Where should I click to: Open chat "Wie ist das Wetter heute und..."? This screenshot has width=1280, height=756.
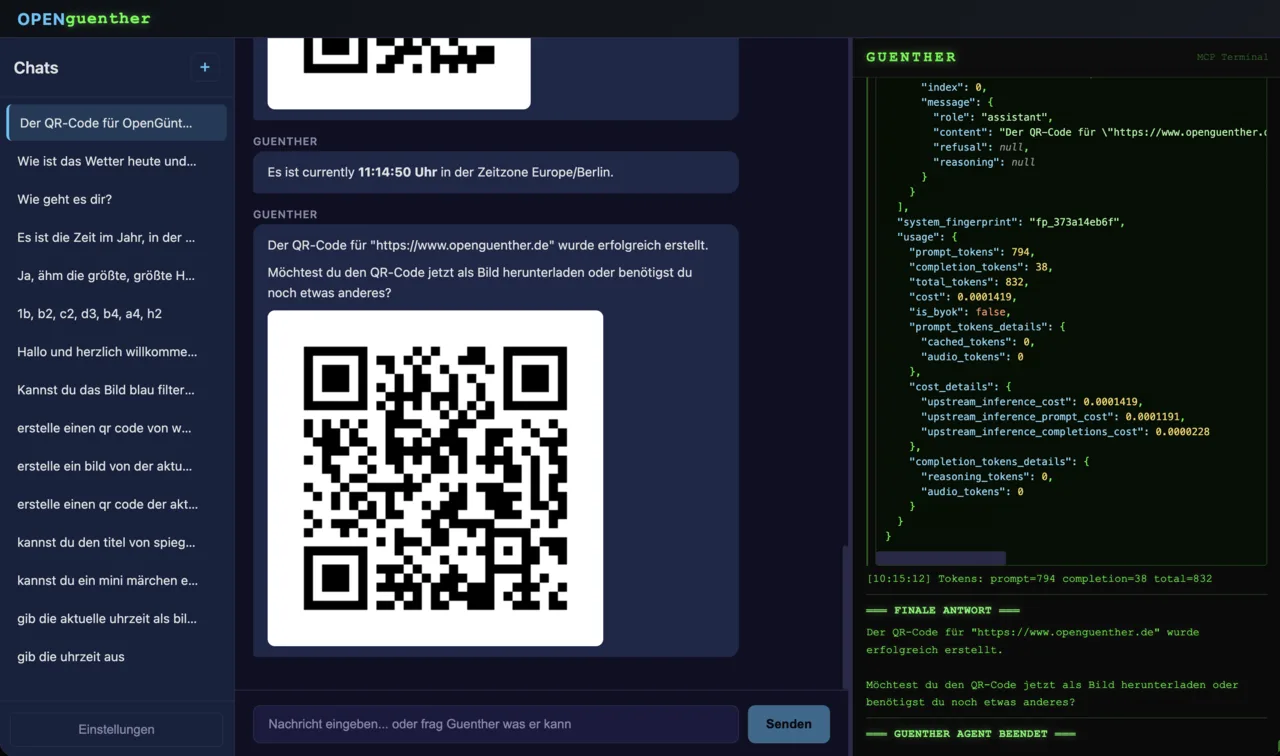pyautogui.click(x=117, y=161)
